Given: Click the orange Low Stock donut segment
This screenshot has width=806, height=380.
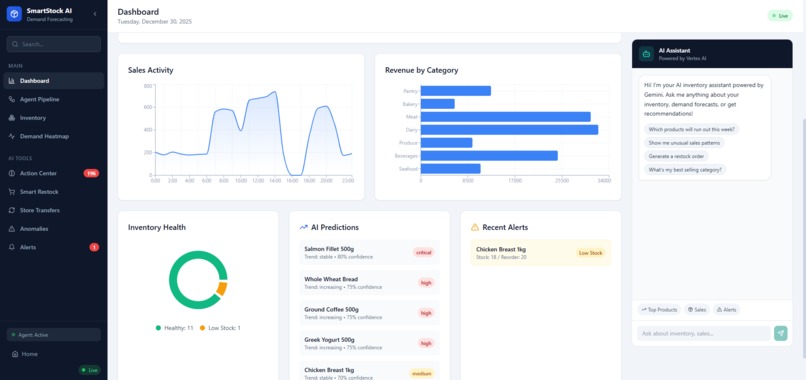Looking at the screenshot, I should [222, 289].
